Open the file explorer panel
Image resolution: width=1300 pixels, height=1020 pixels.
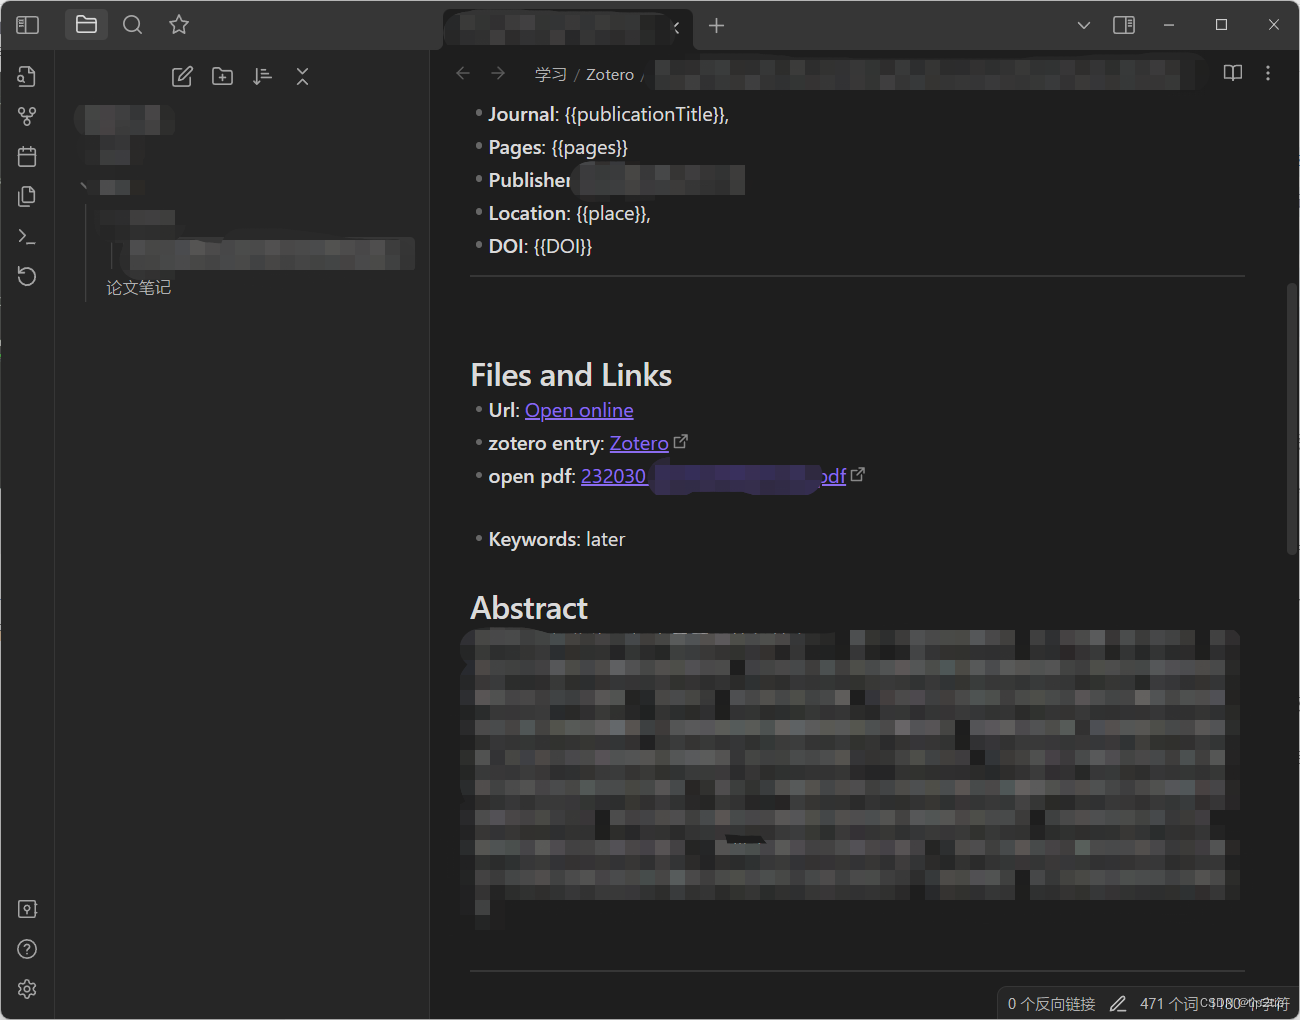pos(86,24)
